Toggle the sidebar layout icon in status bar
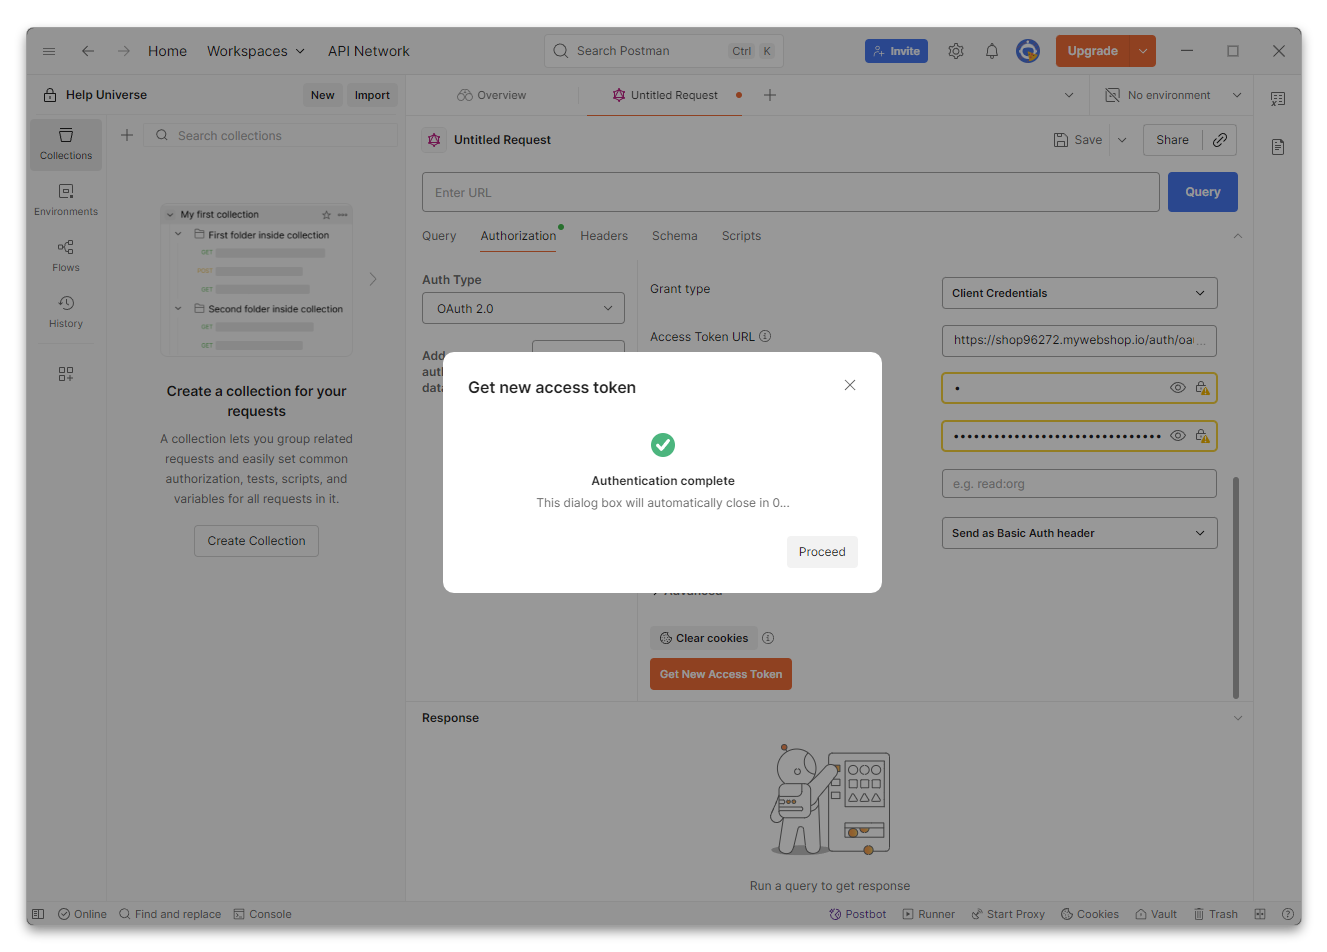This screenshot has height=952, width=1327. pos(38,914)
